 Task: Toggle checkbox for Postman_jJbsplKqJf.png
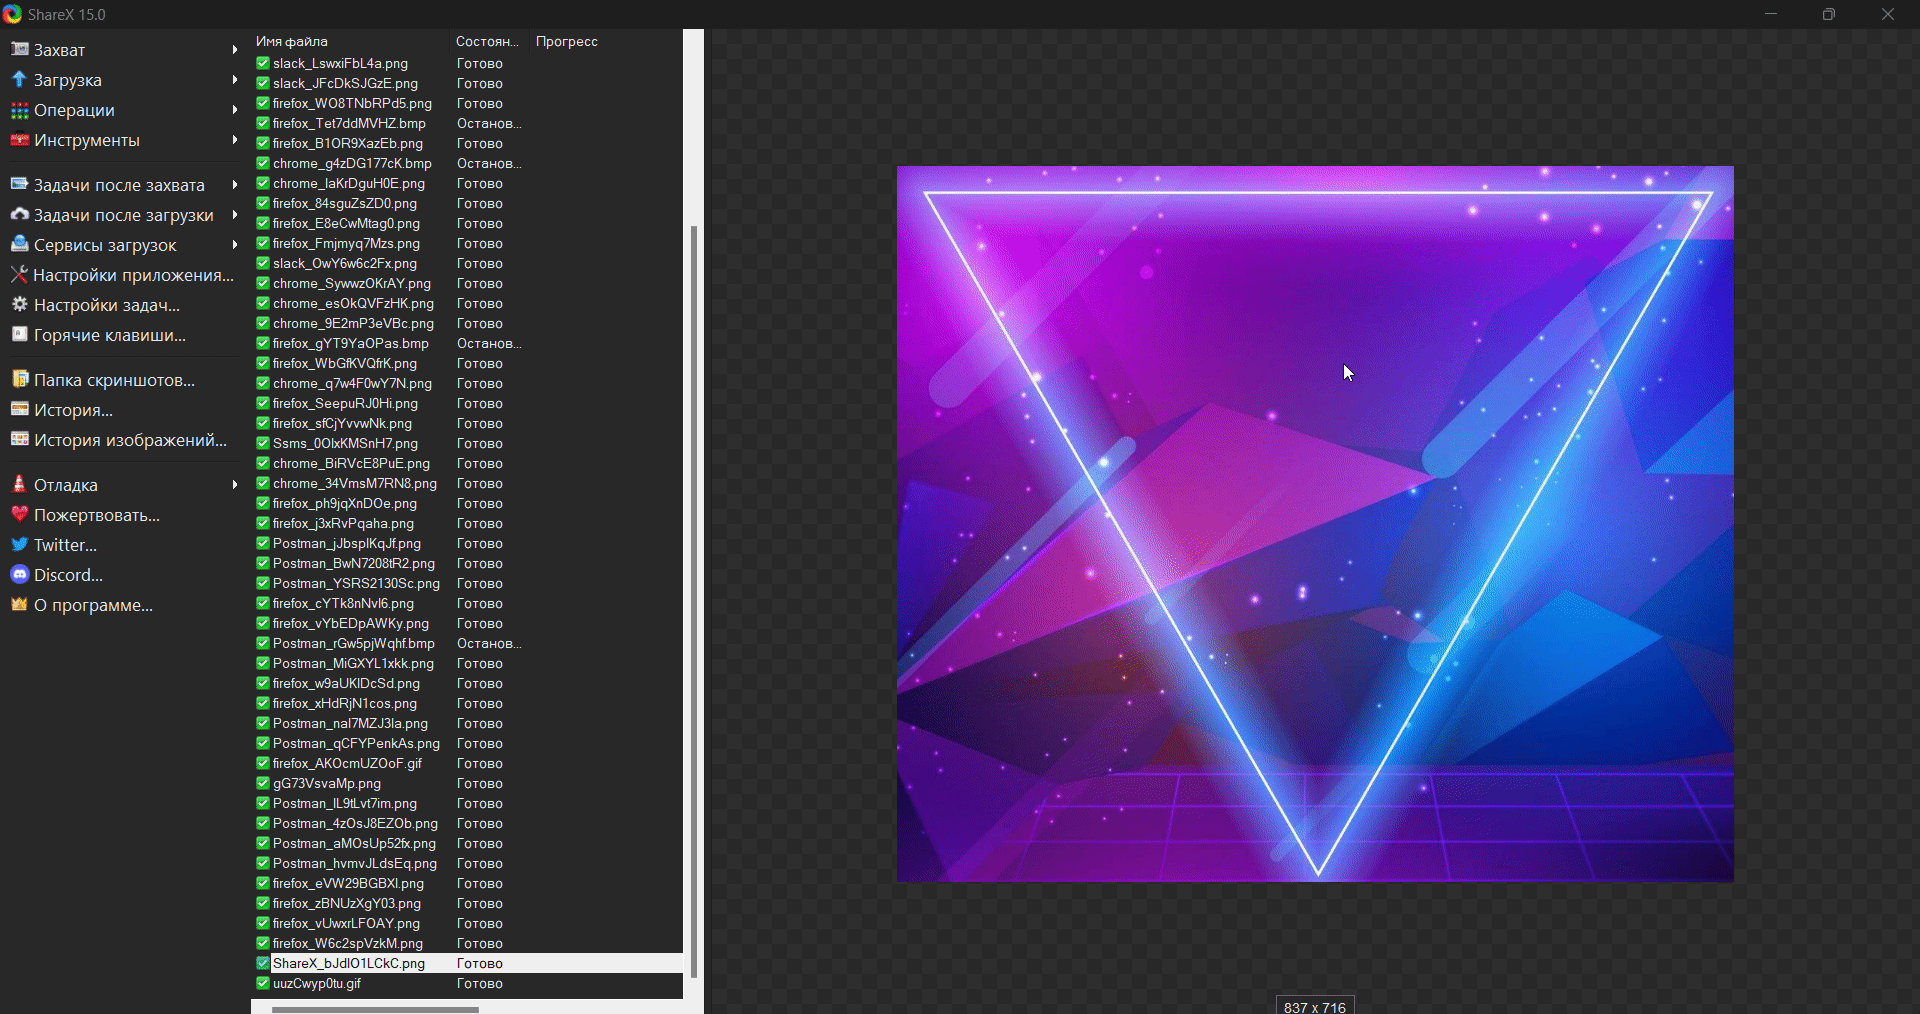coord(263,543)
